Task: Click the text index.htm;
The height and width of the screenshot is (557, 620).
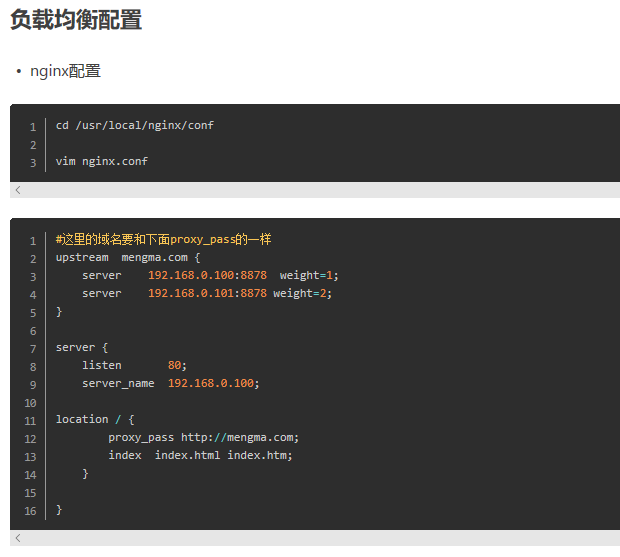Action: pos(260,455)
